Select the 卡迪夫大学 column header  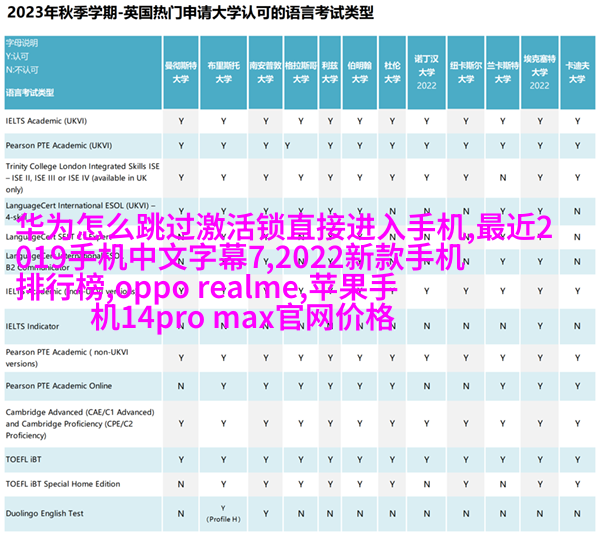577,72
